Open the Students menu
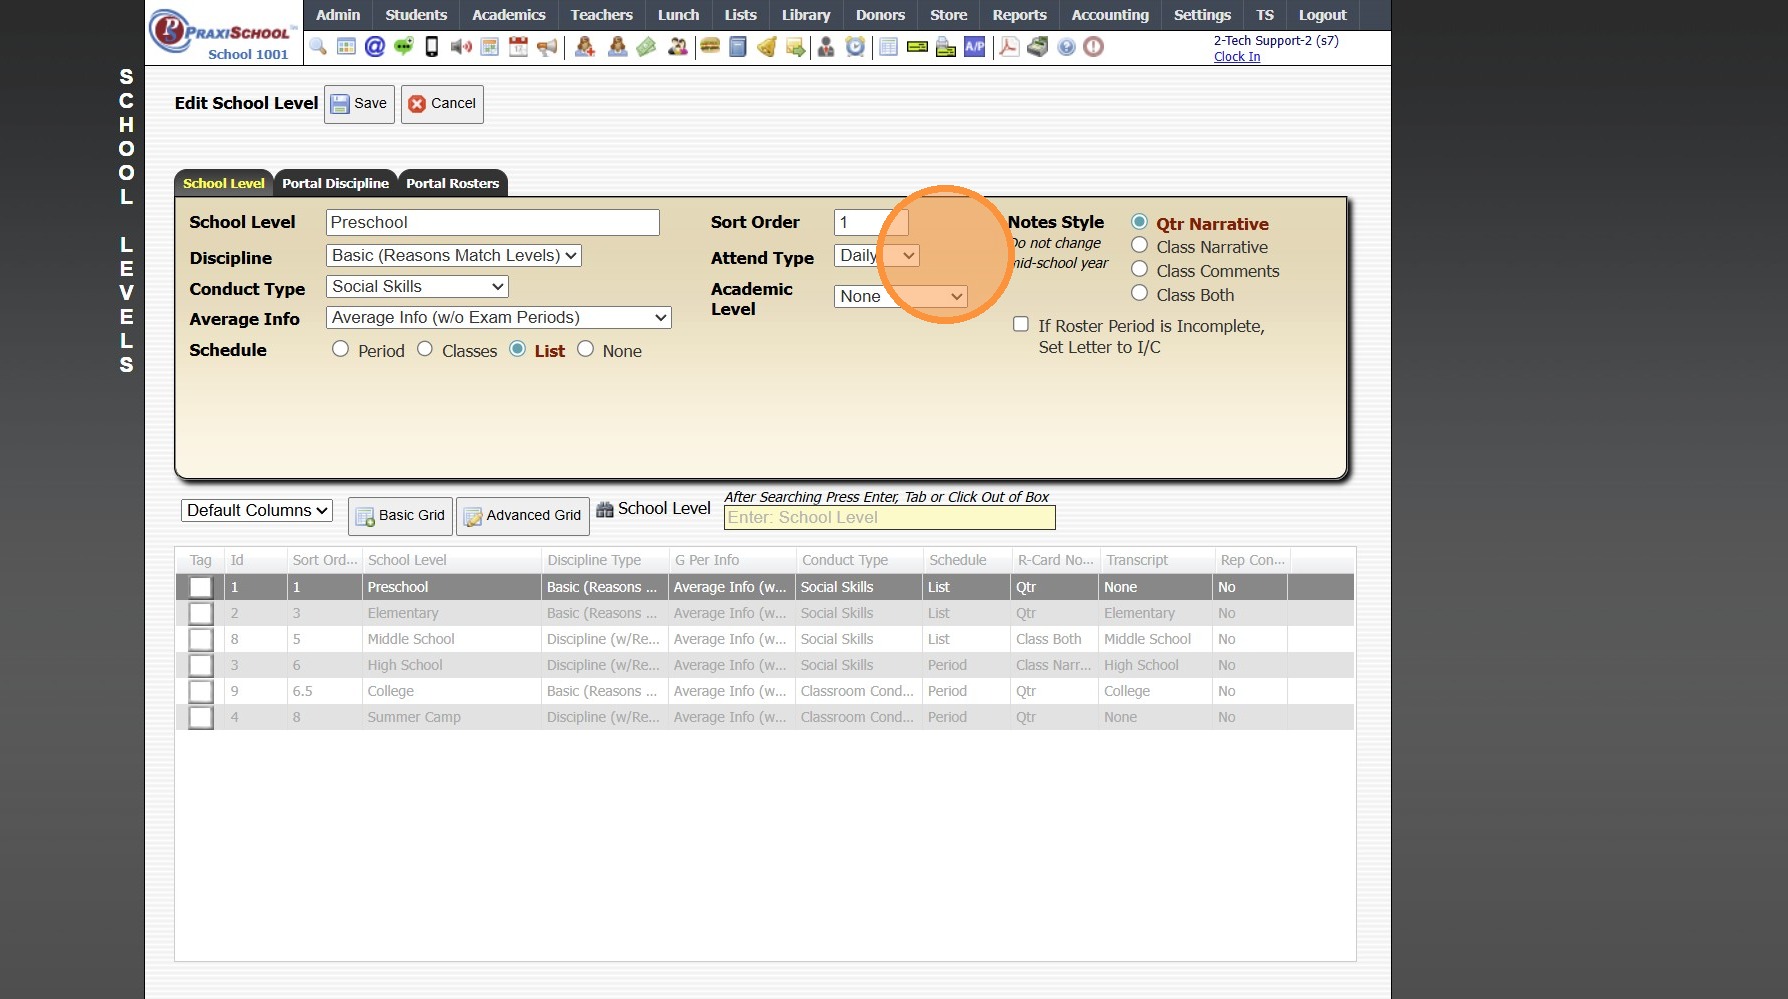The height and width of the screenshot is (999, 1788). pos(416,15)
